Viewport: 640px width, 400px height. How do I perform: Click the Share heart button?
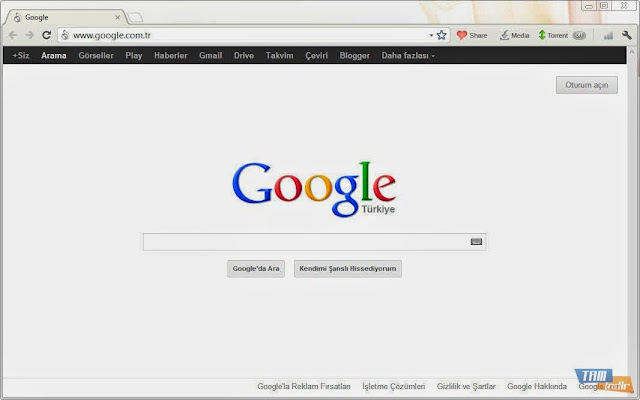coord(472,36)
